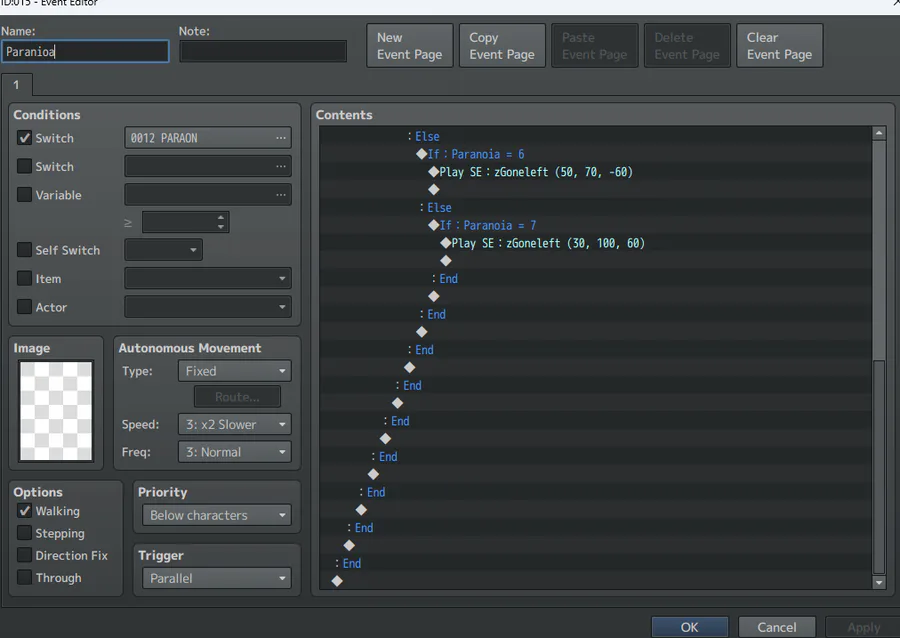The height and width of the screenshot is (638, 900).
Task: Select the empty diamond line under Paranoia = 6 sound
Action: (595, 189)
